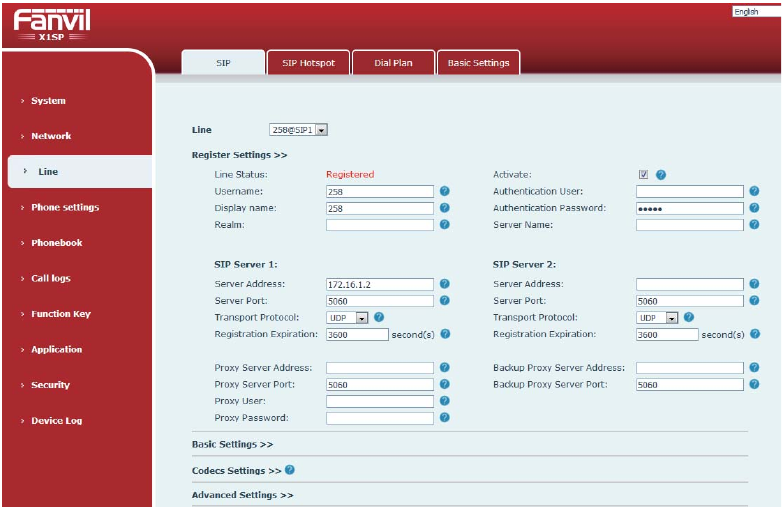Click help icon for SIP Server 2 Registration Expiration
The width and height of the screenshot is (782, 507).
[755, 334]
